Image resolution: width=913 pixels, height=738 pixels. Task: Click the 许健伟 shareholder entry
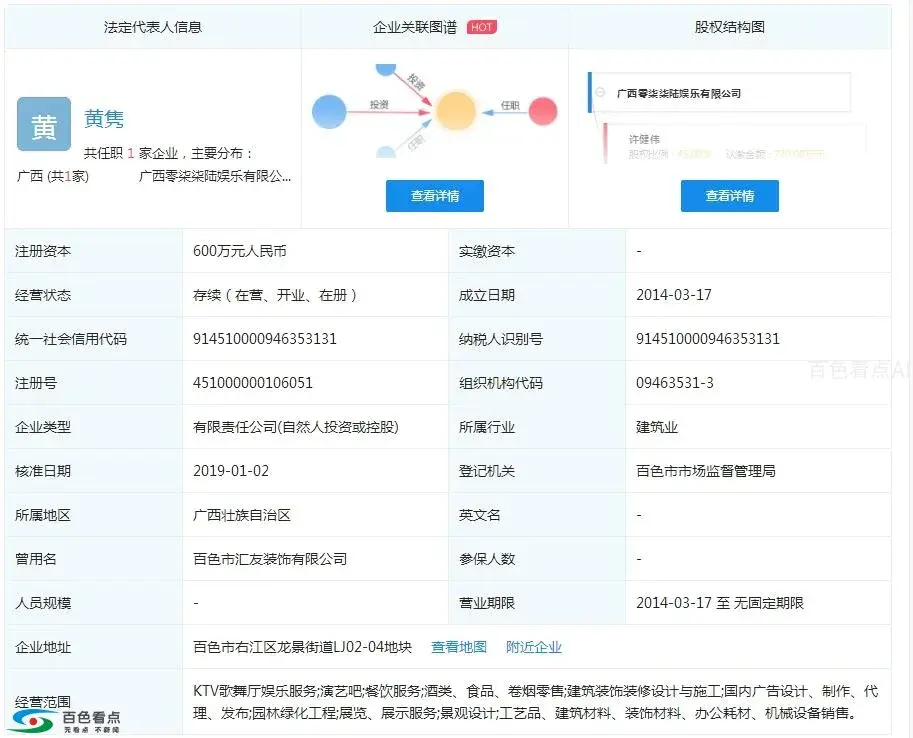644,139
